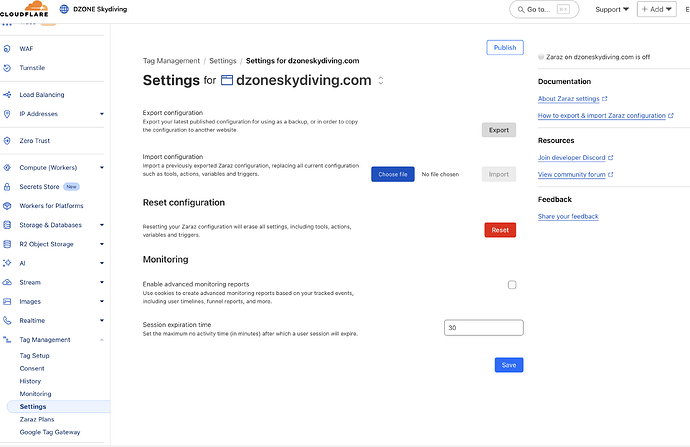690x447 pixels.
Task: Click external link icon beside About Zaraz settings
Action: pos(605,99)
